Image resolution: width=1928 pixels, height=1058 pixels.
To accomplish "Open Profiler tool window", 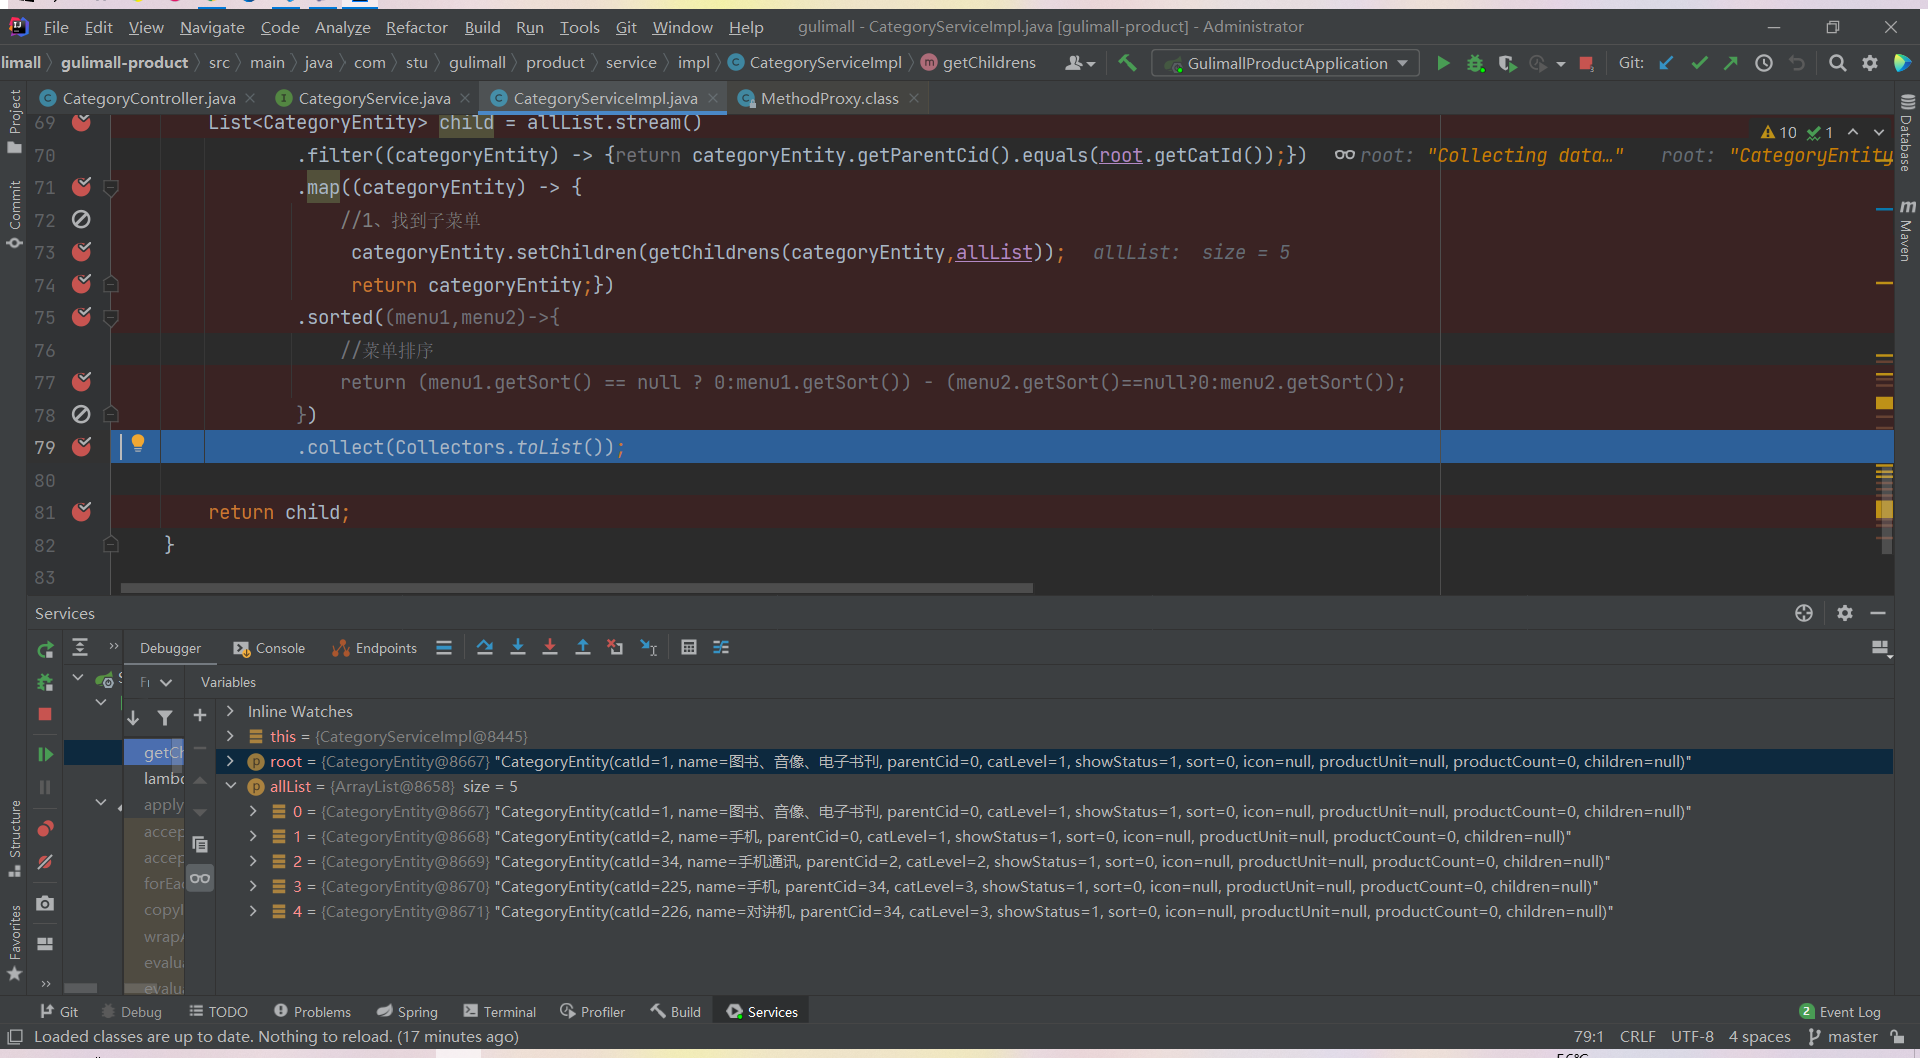I will pos(593,1012).
